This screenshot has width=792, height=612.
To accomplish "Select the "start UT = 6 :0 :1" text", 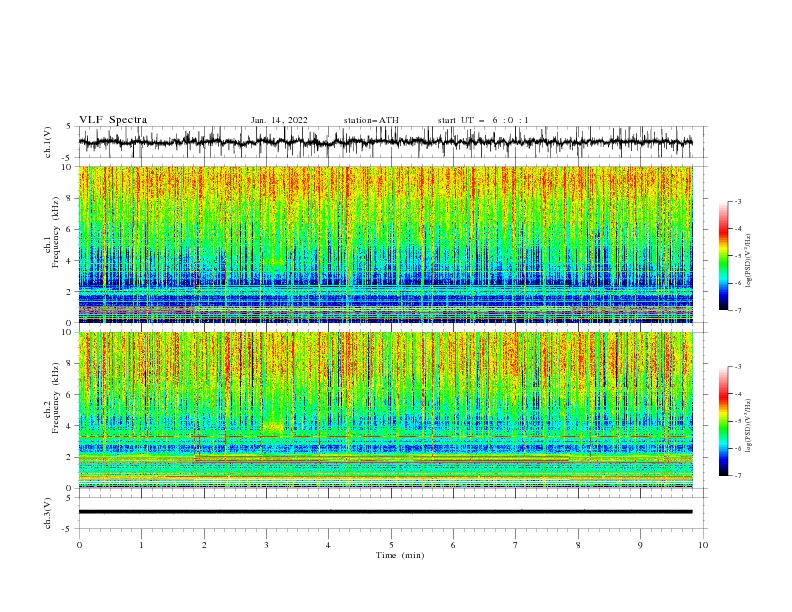I will 483,120.
